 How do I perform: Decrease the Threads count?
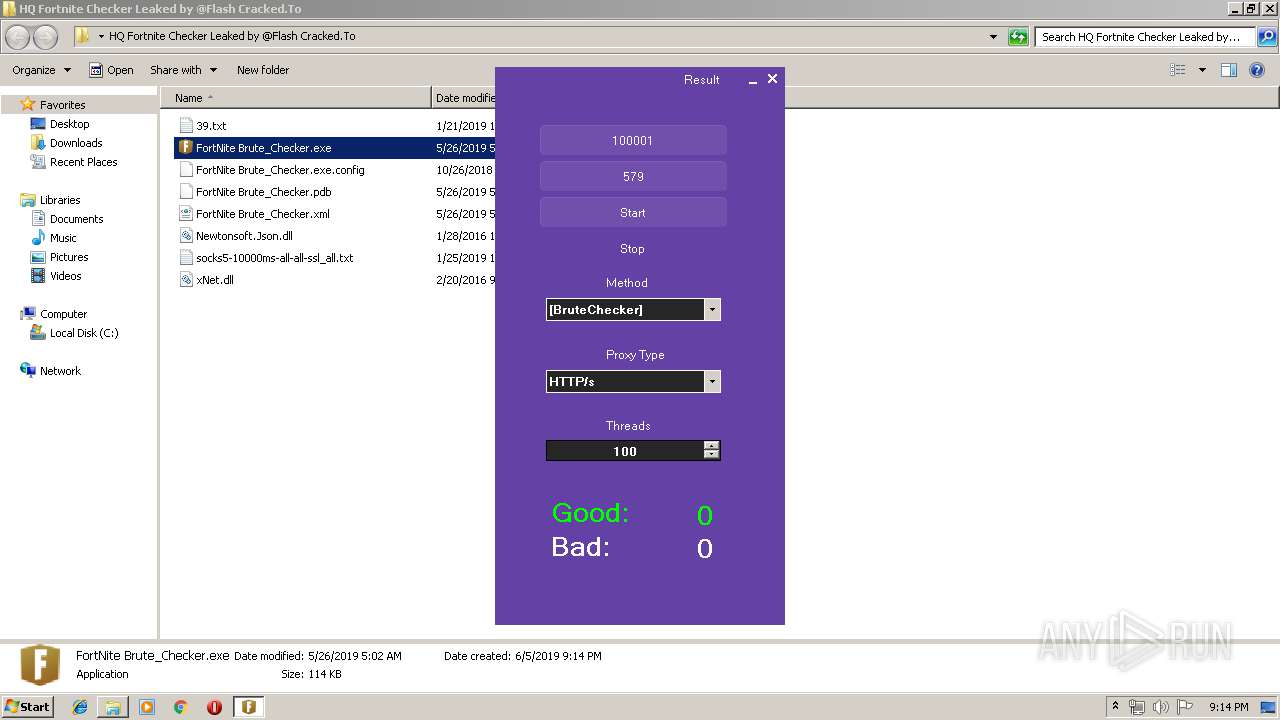(x=711, y=456)
